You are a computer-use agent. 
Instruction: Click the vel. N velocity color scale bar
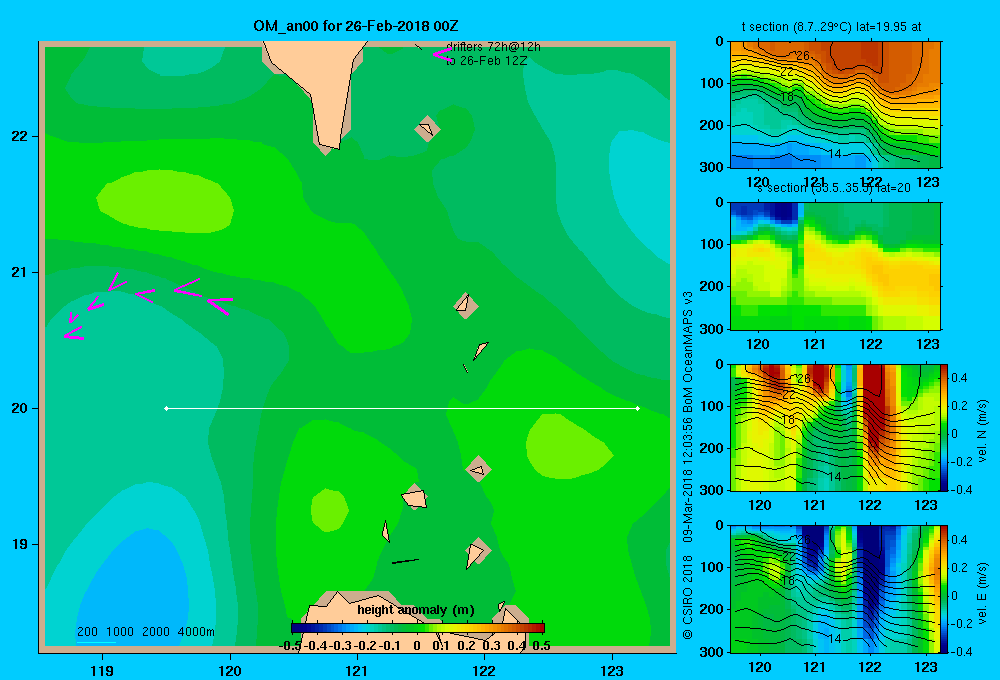944,427
